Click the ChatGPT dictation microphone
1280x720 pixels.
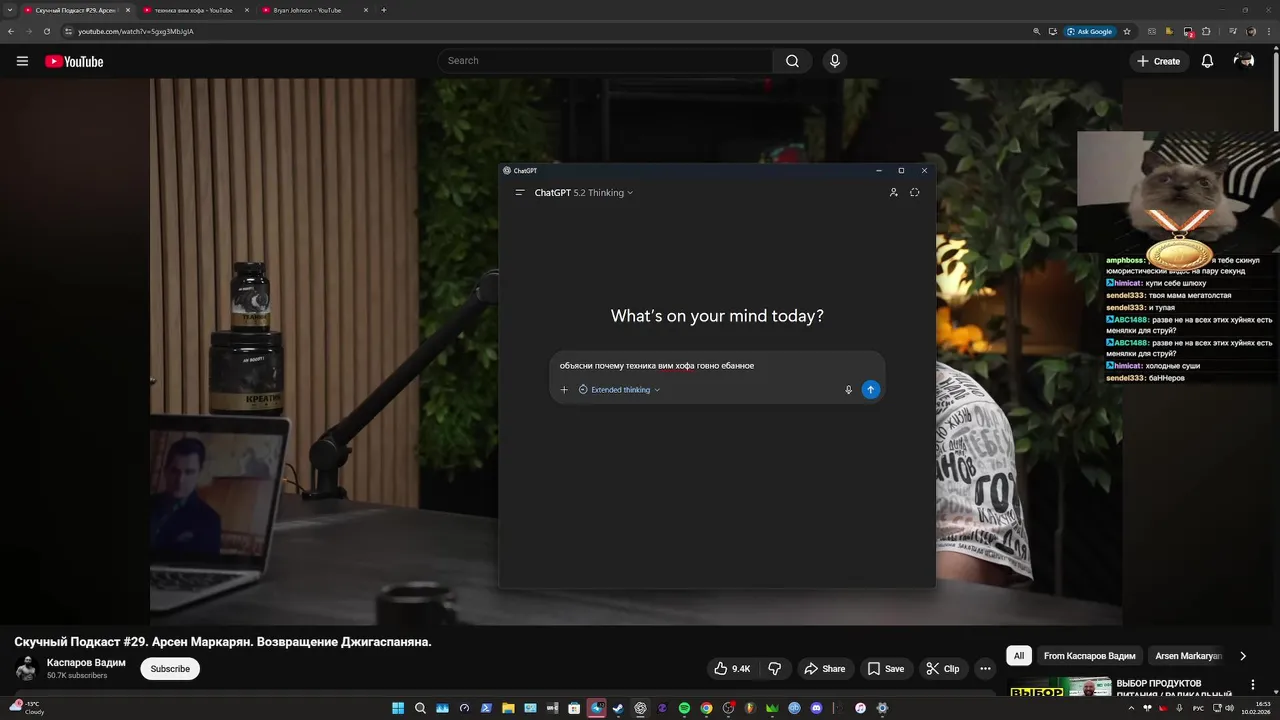pyautogui.click(x=848, y=390)
